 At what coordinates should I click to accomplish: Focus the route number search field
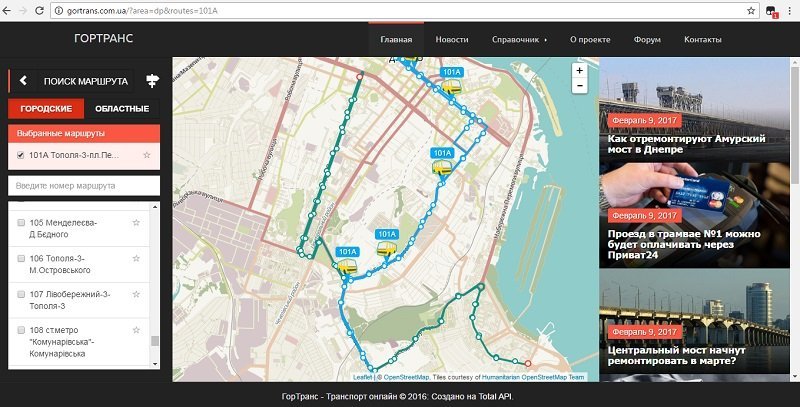[84, 186]
